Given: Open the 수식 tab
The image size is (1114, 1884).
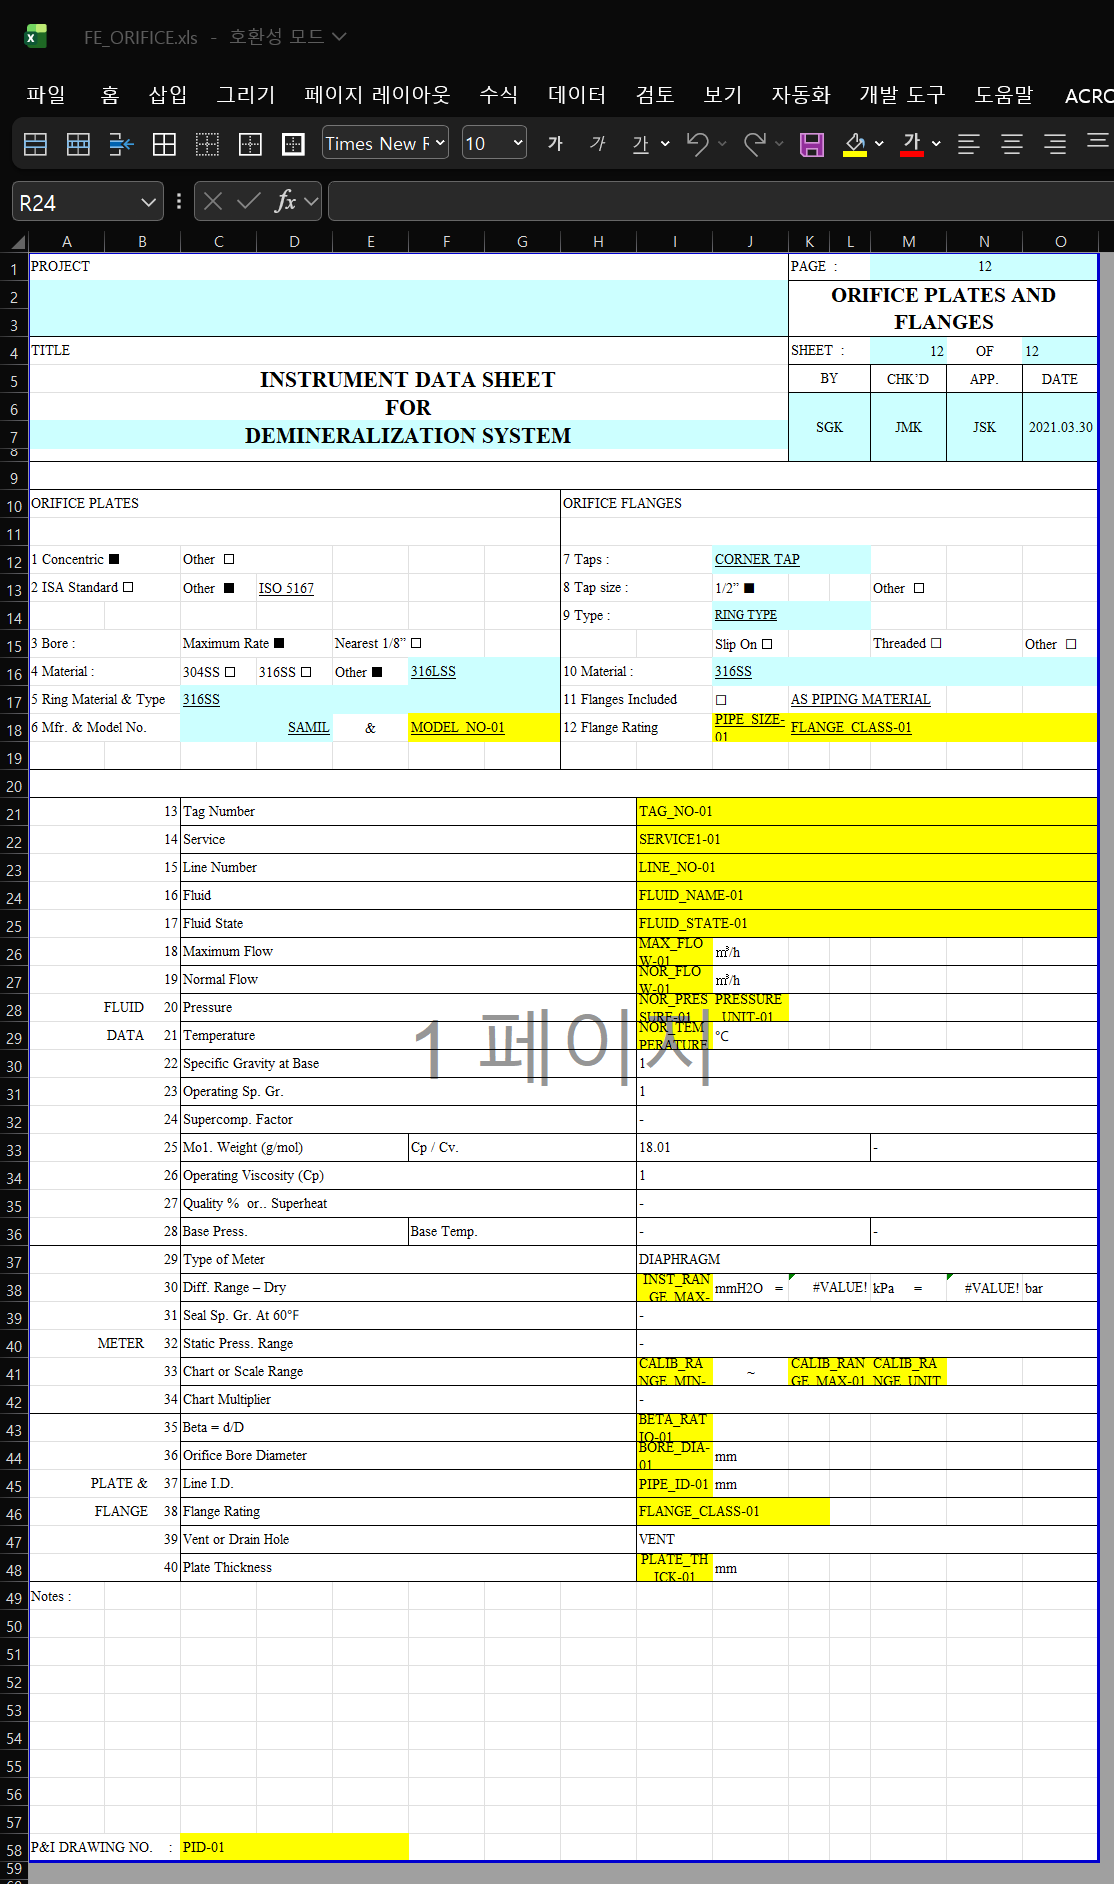Looking at the screenshot, I should tap(498, 95).
